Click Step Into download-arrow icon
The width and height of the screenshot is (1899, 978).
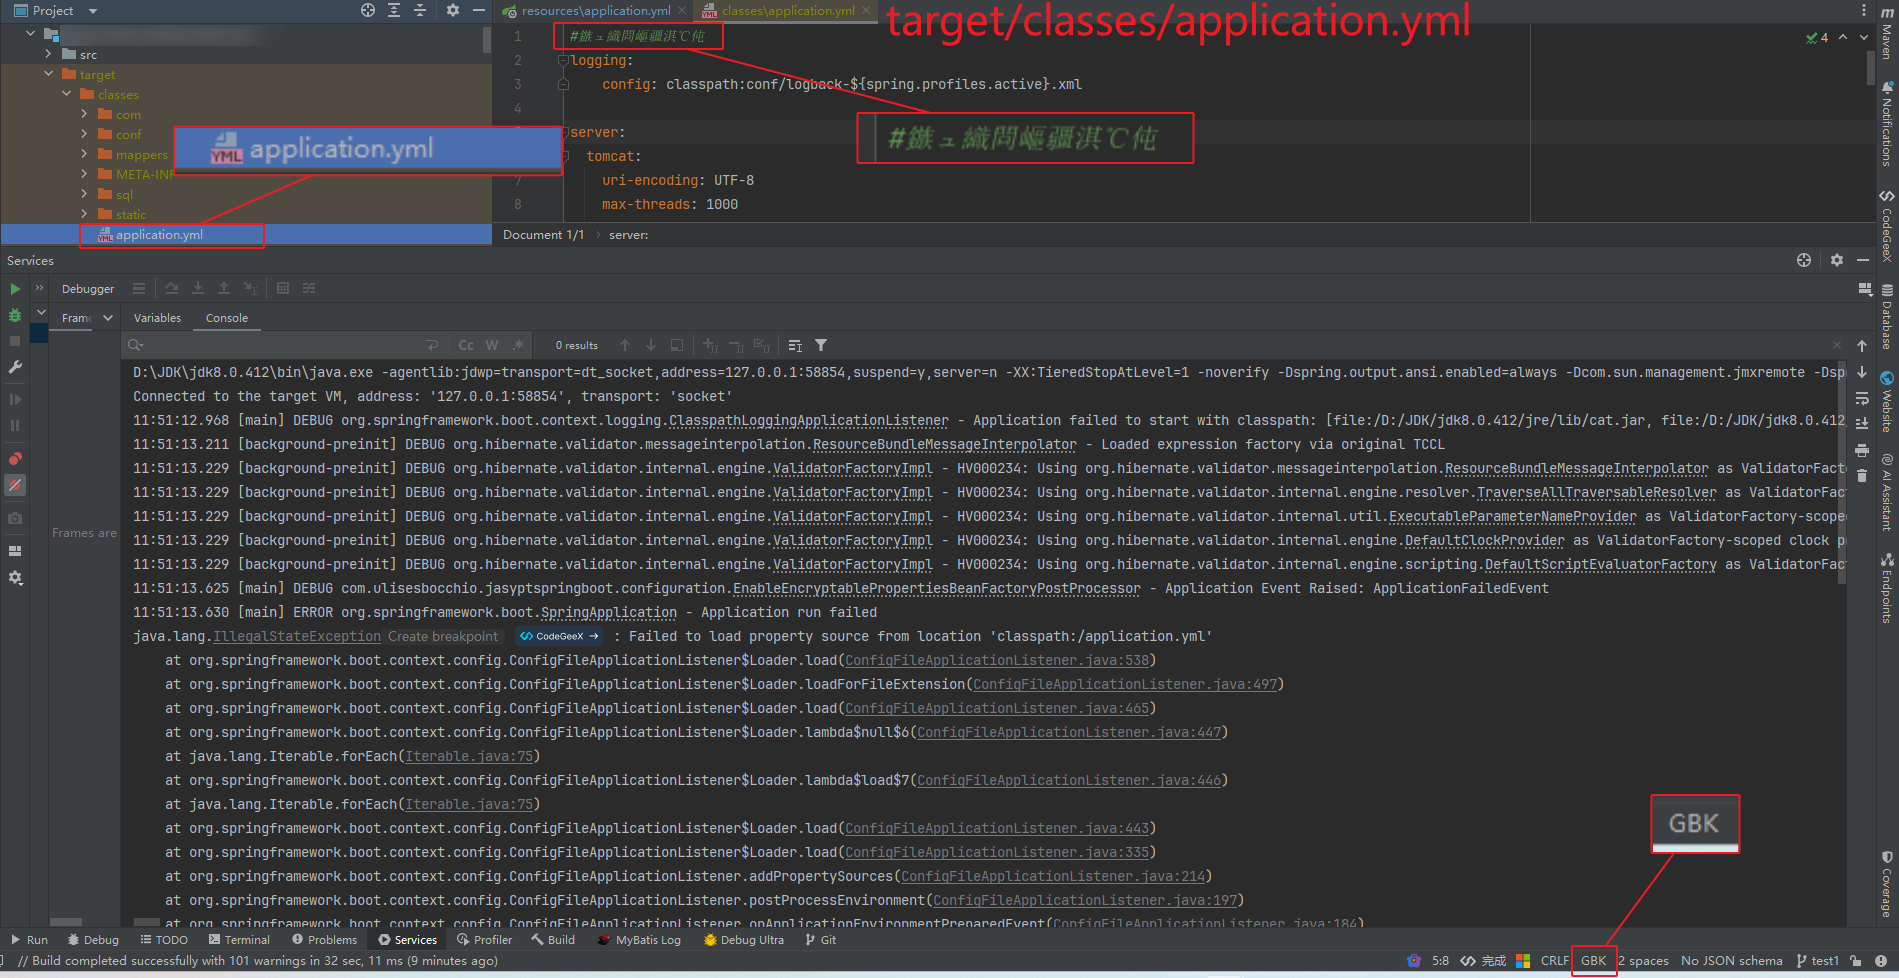click(x=198, y=289)
